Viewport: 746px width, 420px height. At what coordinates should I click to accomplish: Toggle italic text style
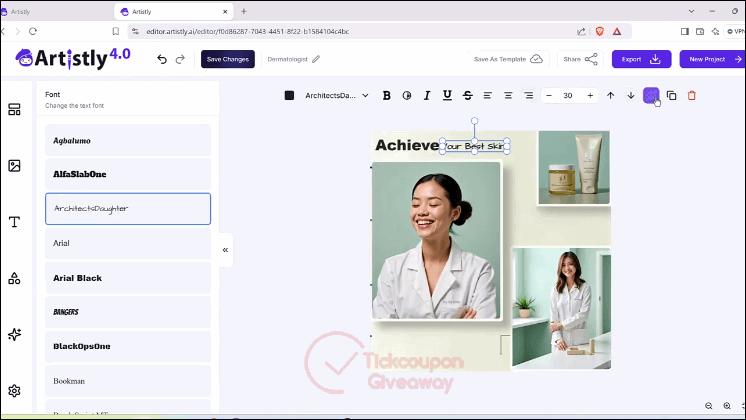click(x=427, y=96)
